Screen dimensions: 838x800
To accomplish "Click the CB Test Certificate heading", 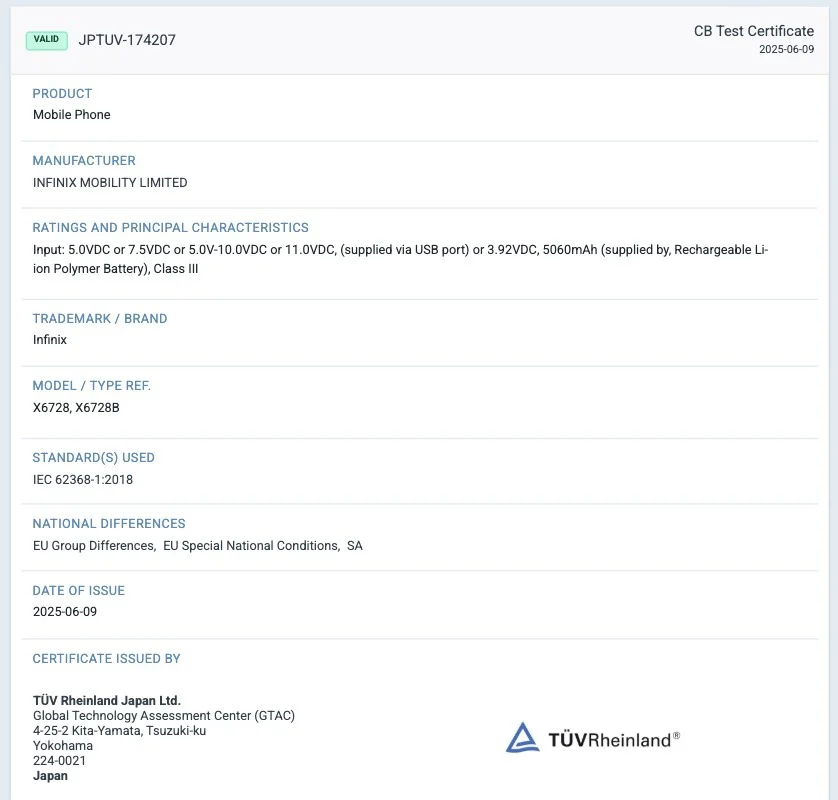I will tap(754, 31).
